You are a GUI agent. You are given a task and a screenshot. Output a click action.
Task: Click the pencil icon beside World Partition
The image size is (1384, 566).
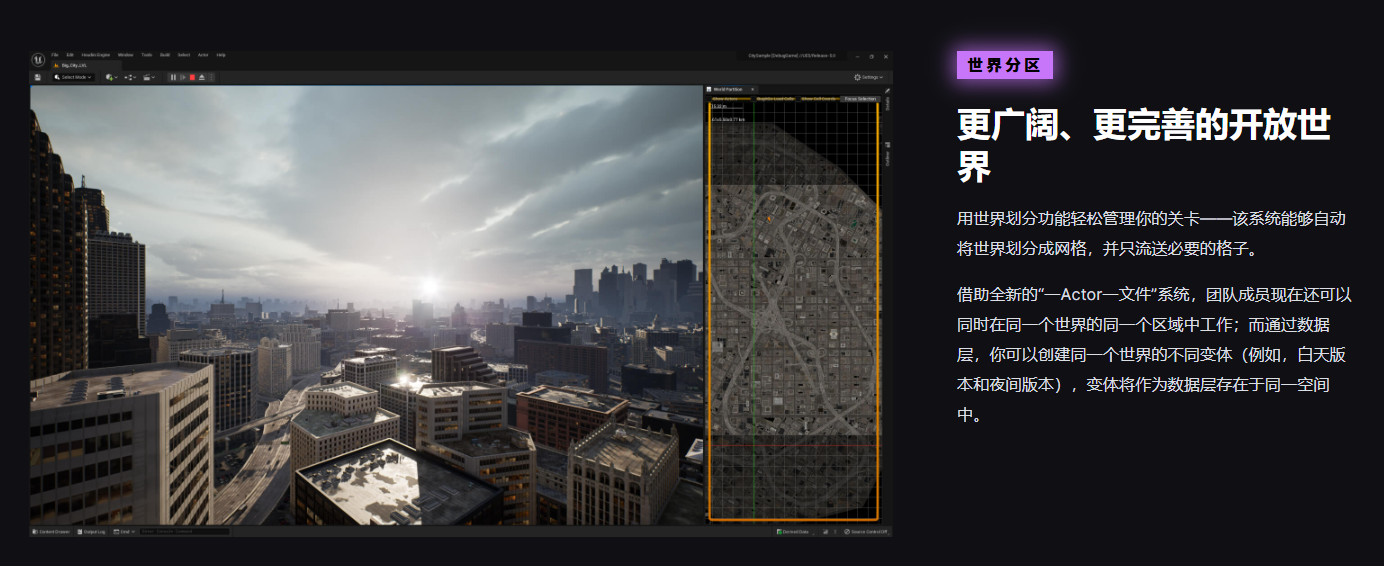[x=887, y=91]
